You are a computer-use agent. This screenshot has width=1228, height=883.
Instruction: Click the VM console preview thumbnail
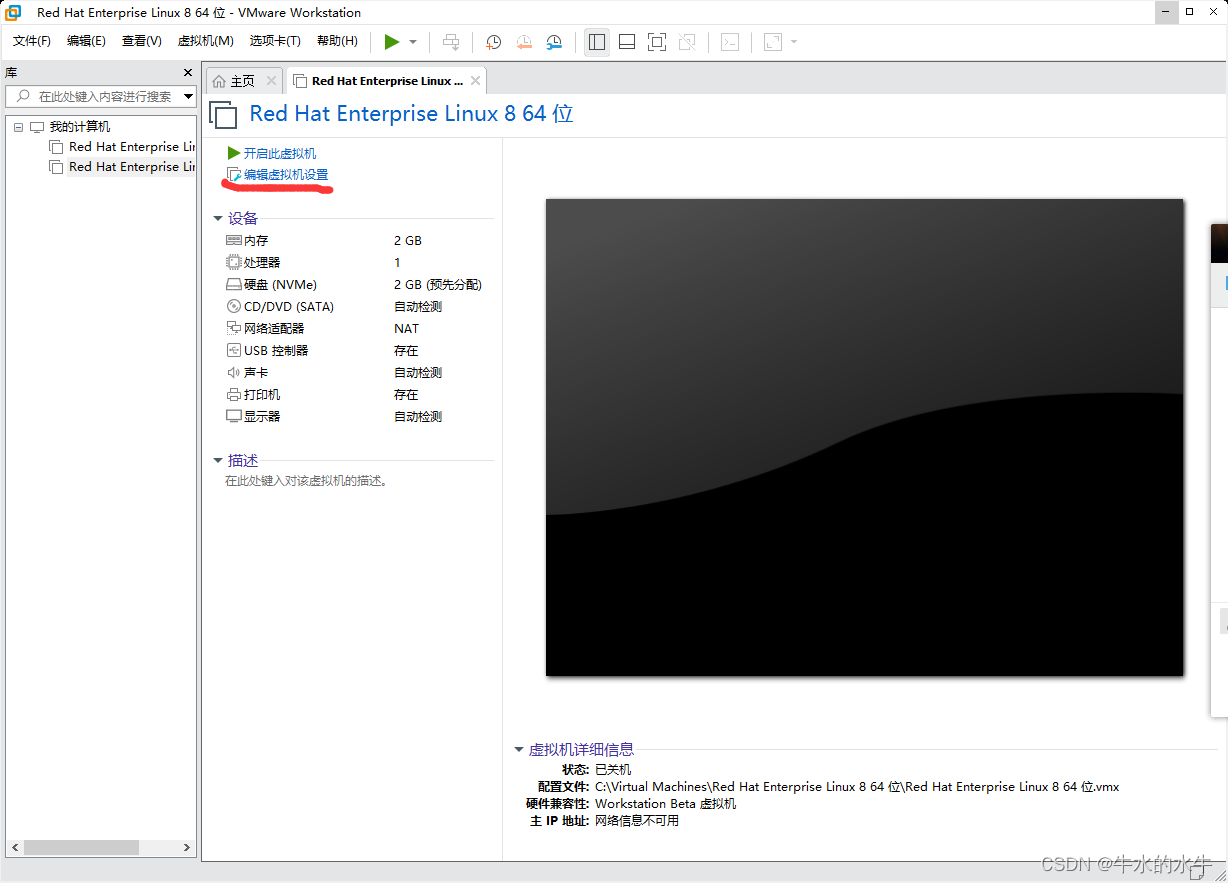[x=864, y=437]
